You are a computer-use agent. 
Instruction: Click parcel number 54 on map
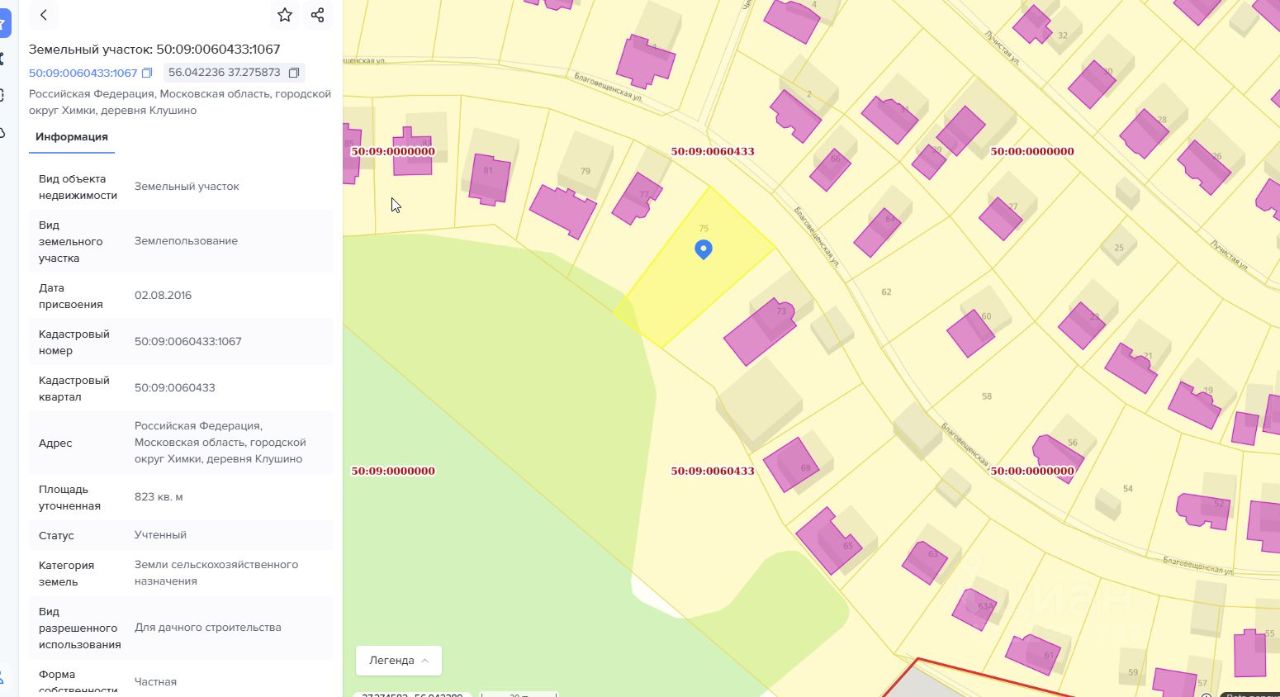click(1128, 489)
